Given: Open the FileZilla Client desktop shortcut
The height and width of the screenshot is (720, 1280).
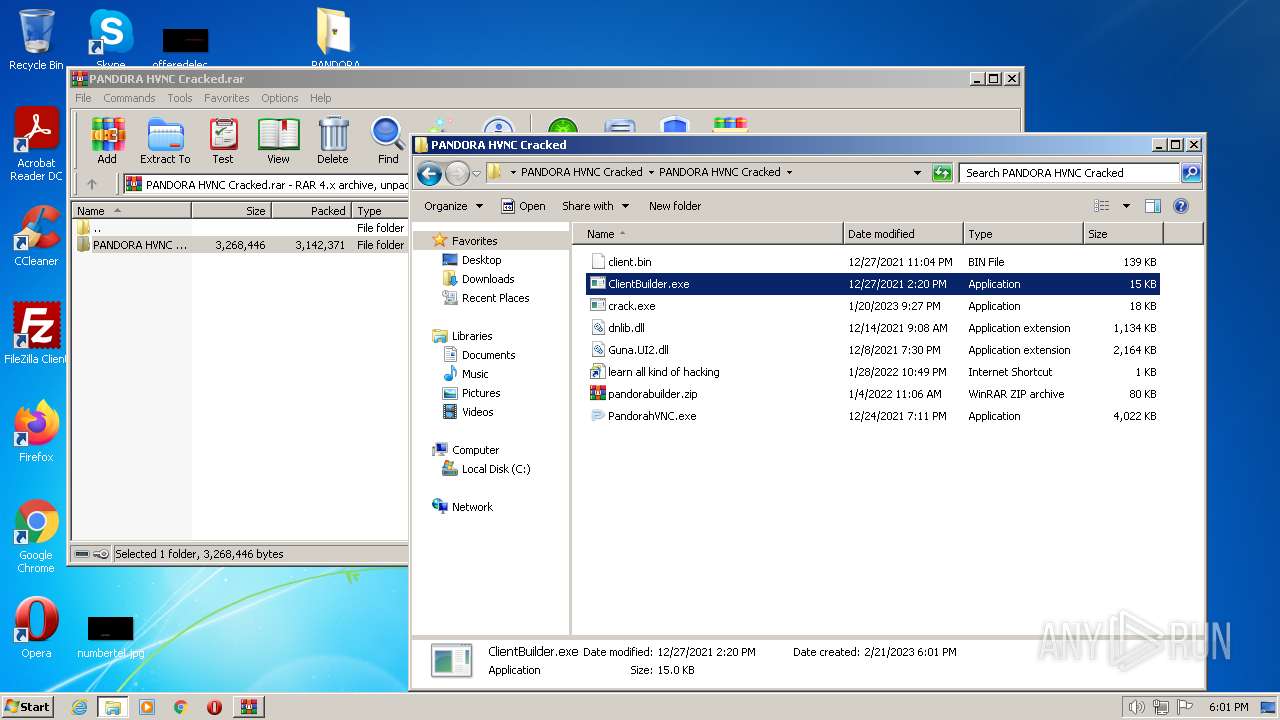Looking at the screenshot, I should pyautogui.click(x=36, y=333).
